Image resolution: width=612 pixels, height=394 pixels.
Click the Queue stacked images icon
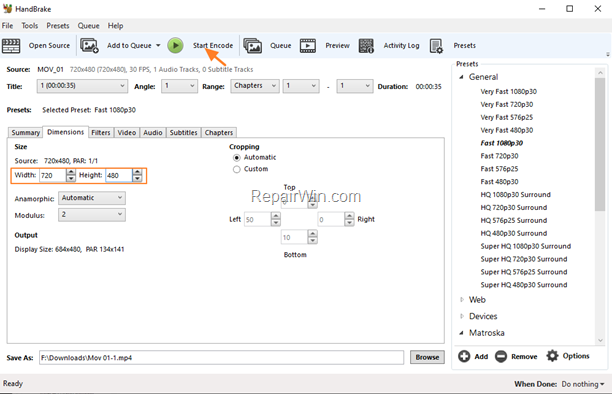(253, 46)
